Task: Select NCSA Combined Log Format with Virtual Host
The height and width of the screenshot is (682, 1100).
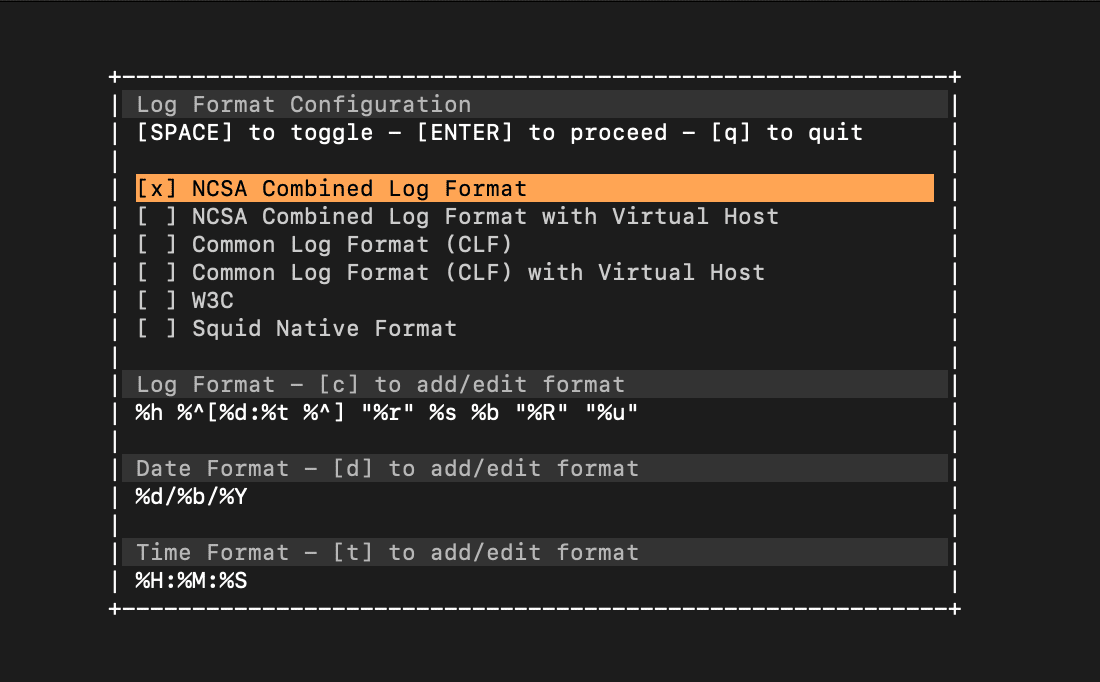Action: 485,217
